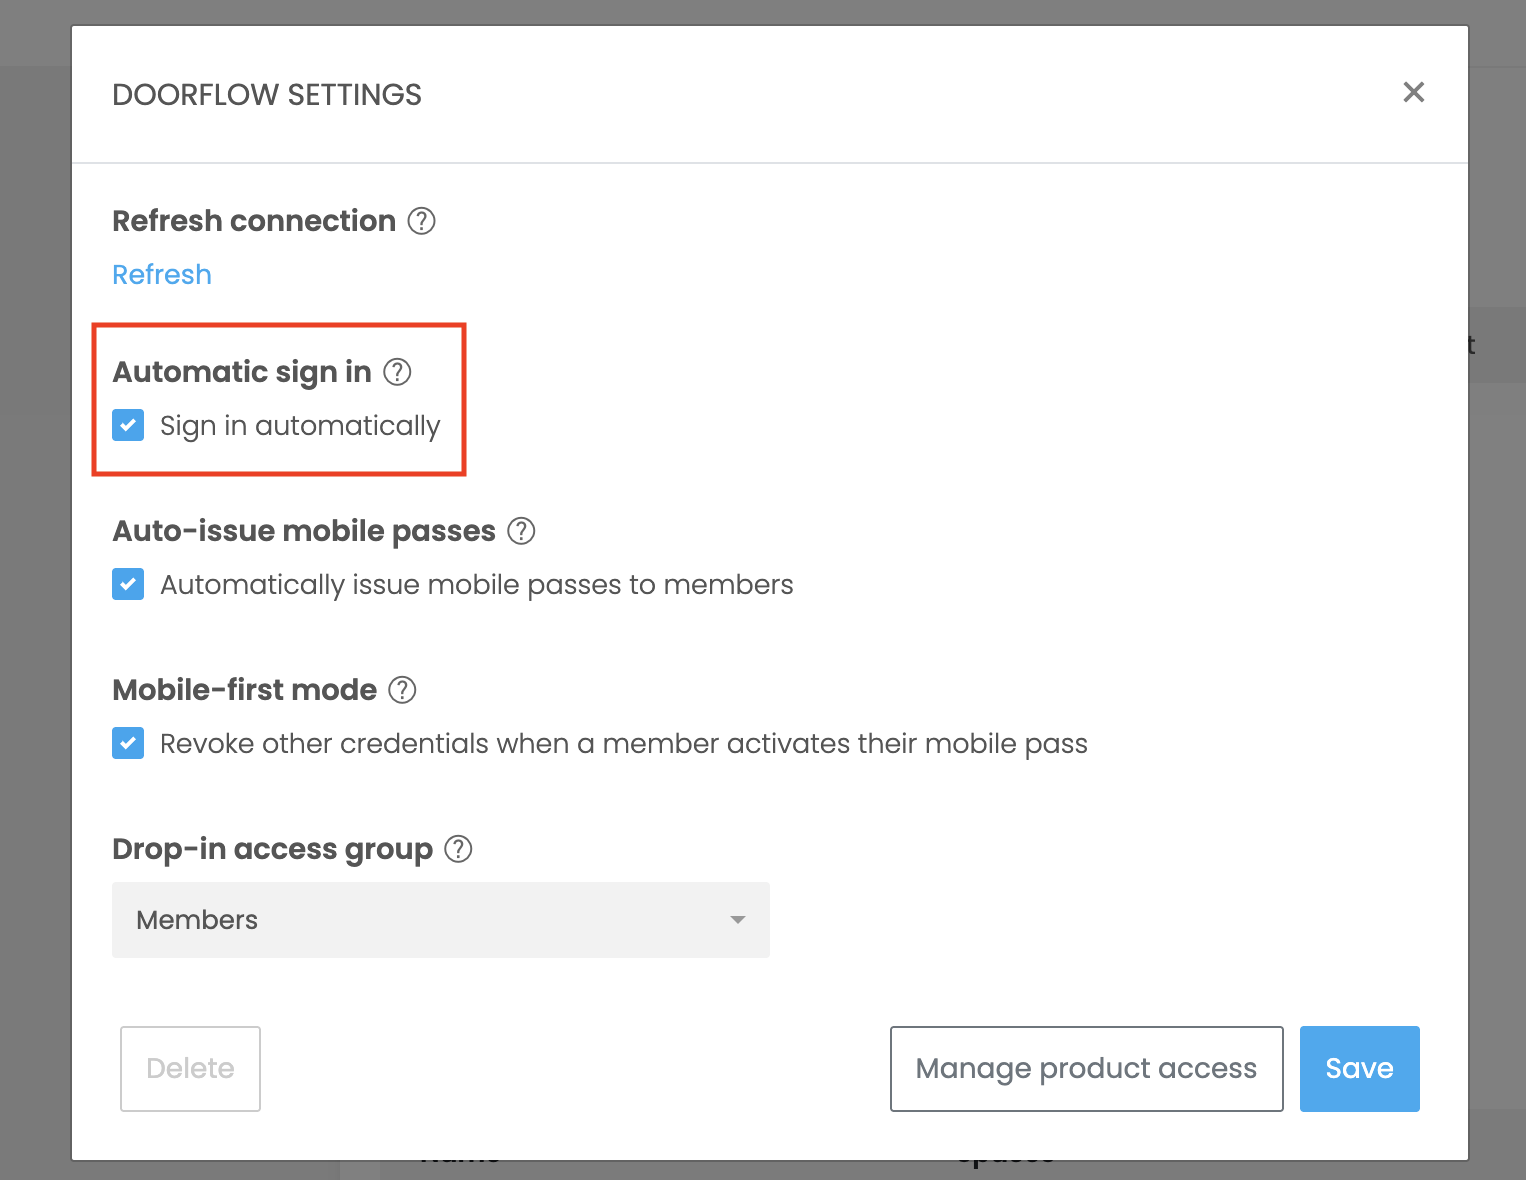Screen dimensions: 1526x1180
Task: Open Manage product access
Action: click(x=1086, y=1068)
